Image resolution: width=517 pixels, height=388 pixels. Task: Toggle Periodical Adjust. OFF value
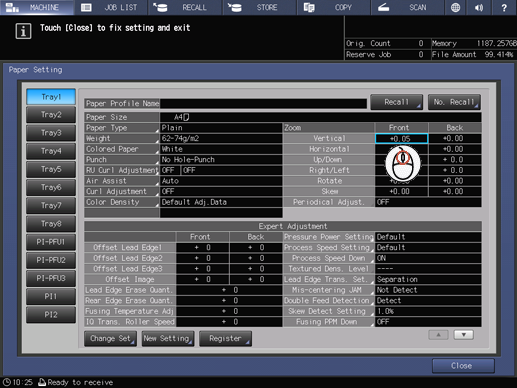(428, 202)
